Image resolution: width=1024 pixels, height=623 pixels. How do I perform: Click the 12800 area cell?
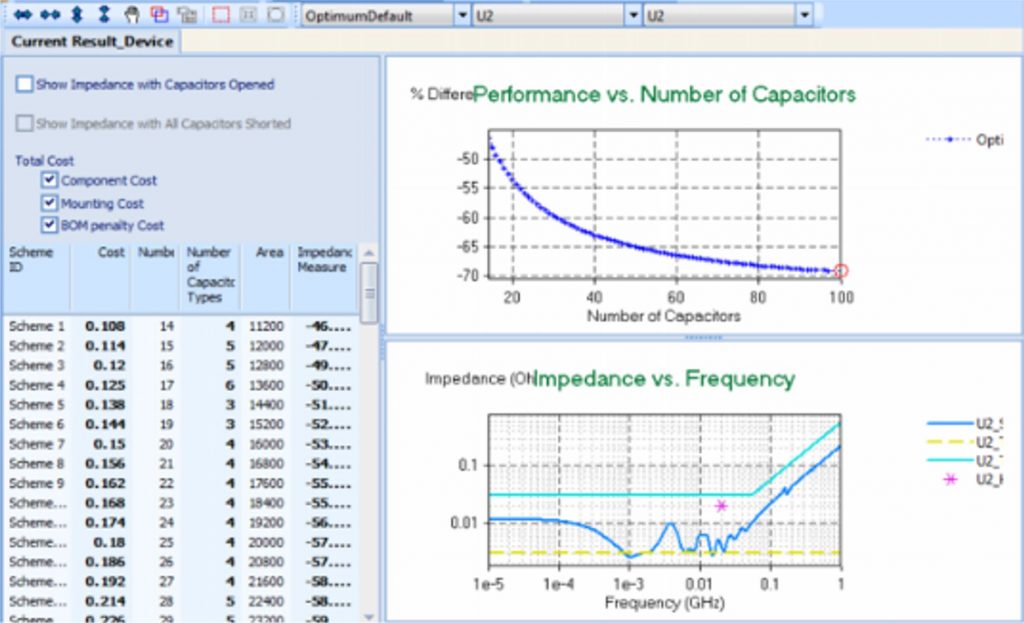point(266,365)
